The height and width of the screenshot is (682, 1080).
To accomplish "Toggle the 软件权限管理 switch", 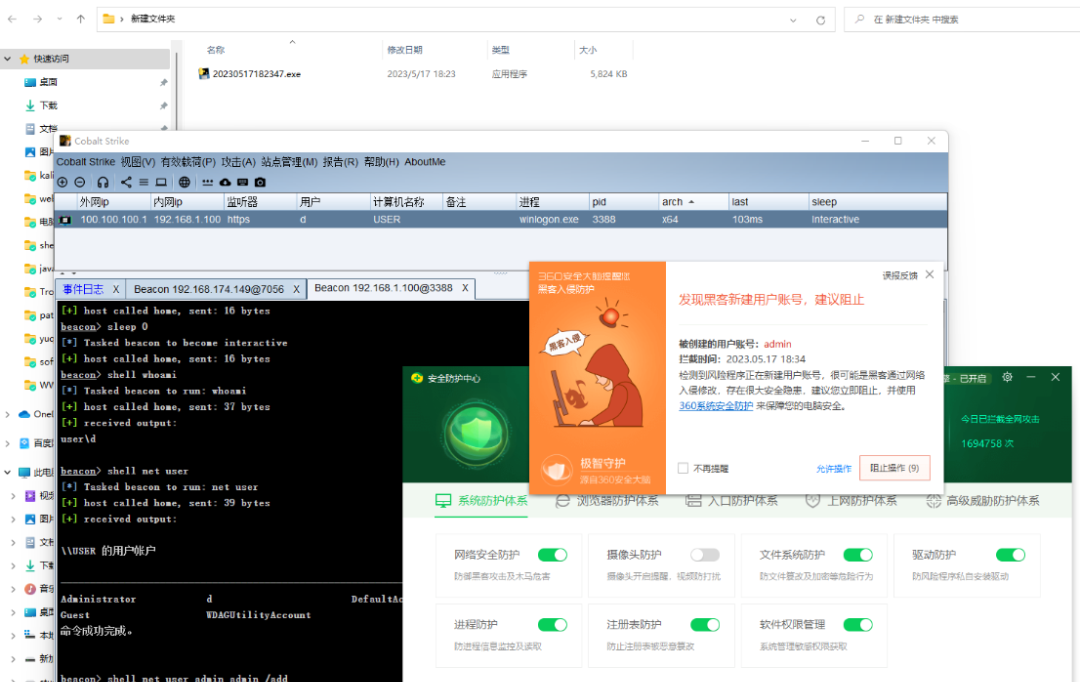I will pos(858,625).
